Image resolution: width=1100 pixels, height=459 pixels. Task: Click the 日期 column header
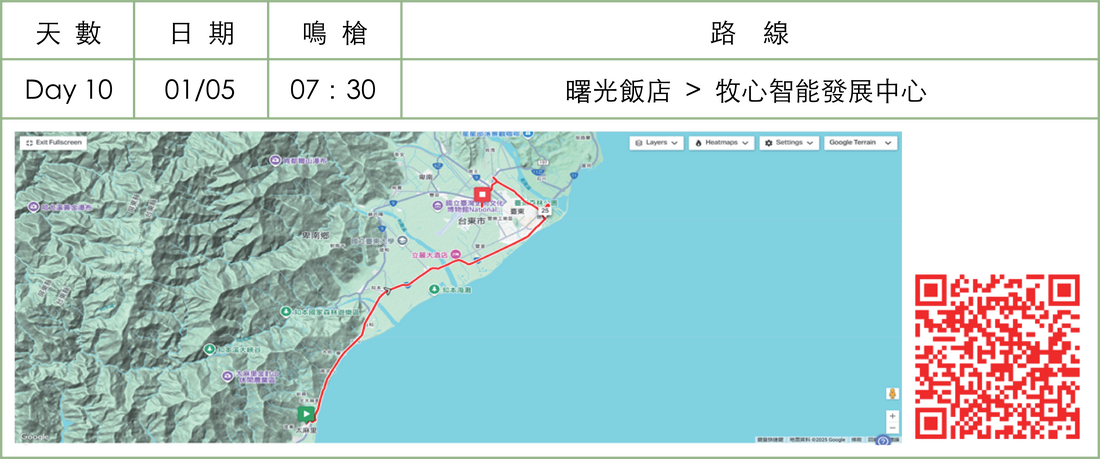click(x=201, y=32)
